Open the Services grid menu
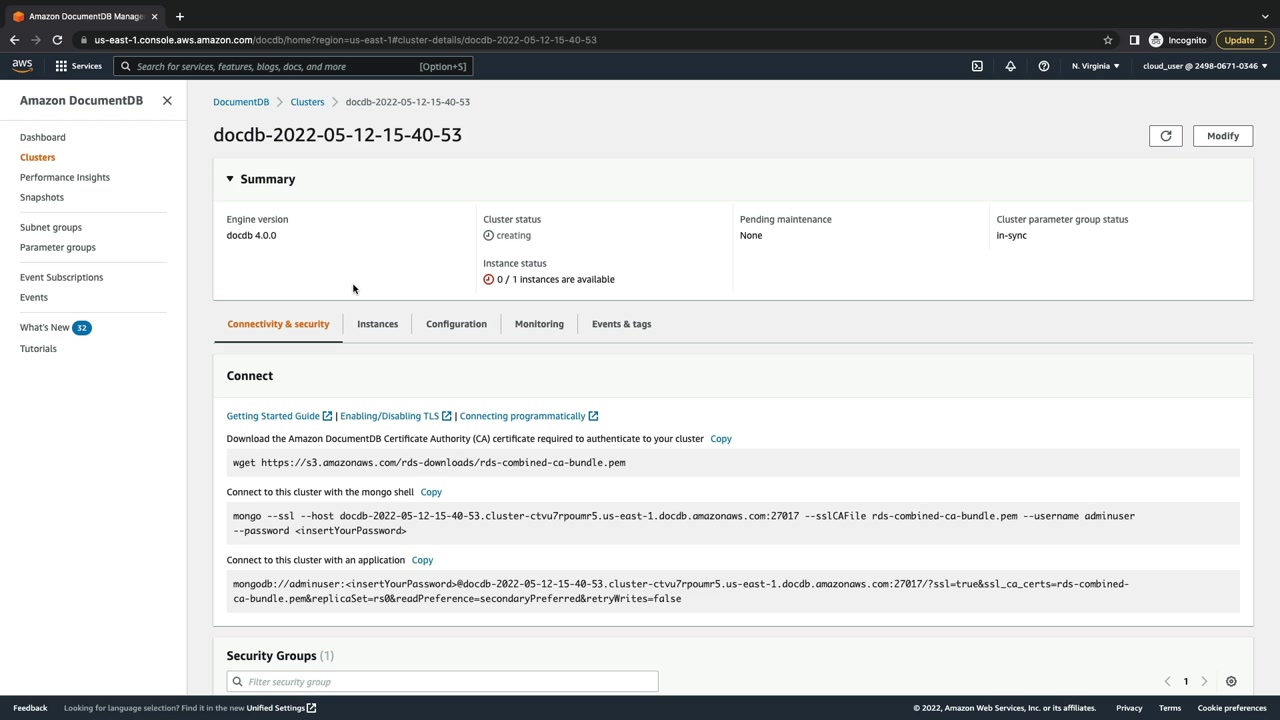 [78, 66]
